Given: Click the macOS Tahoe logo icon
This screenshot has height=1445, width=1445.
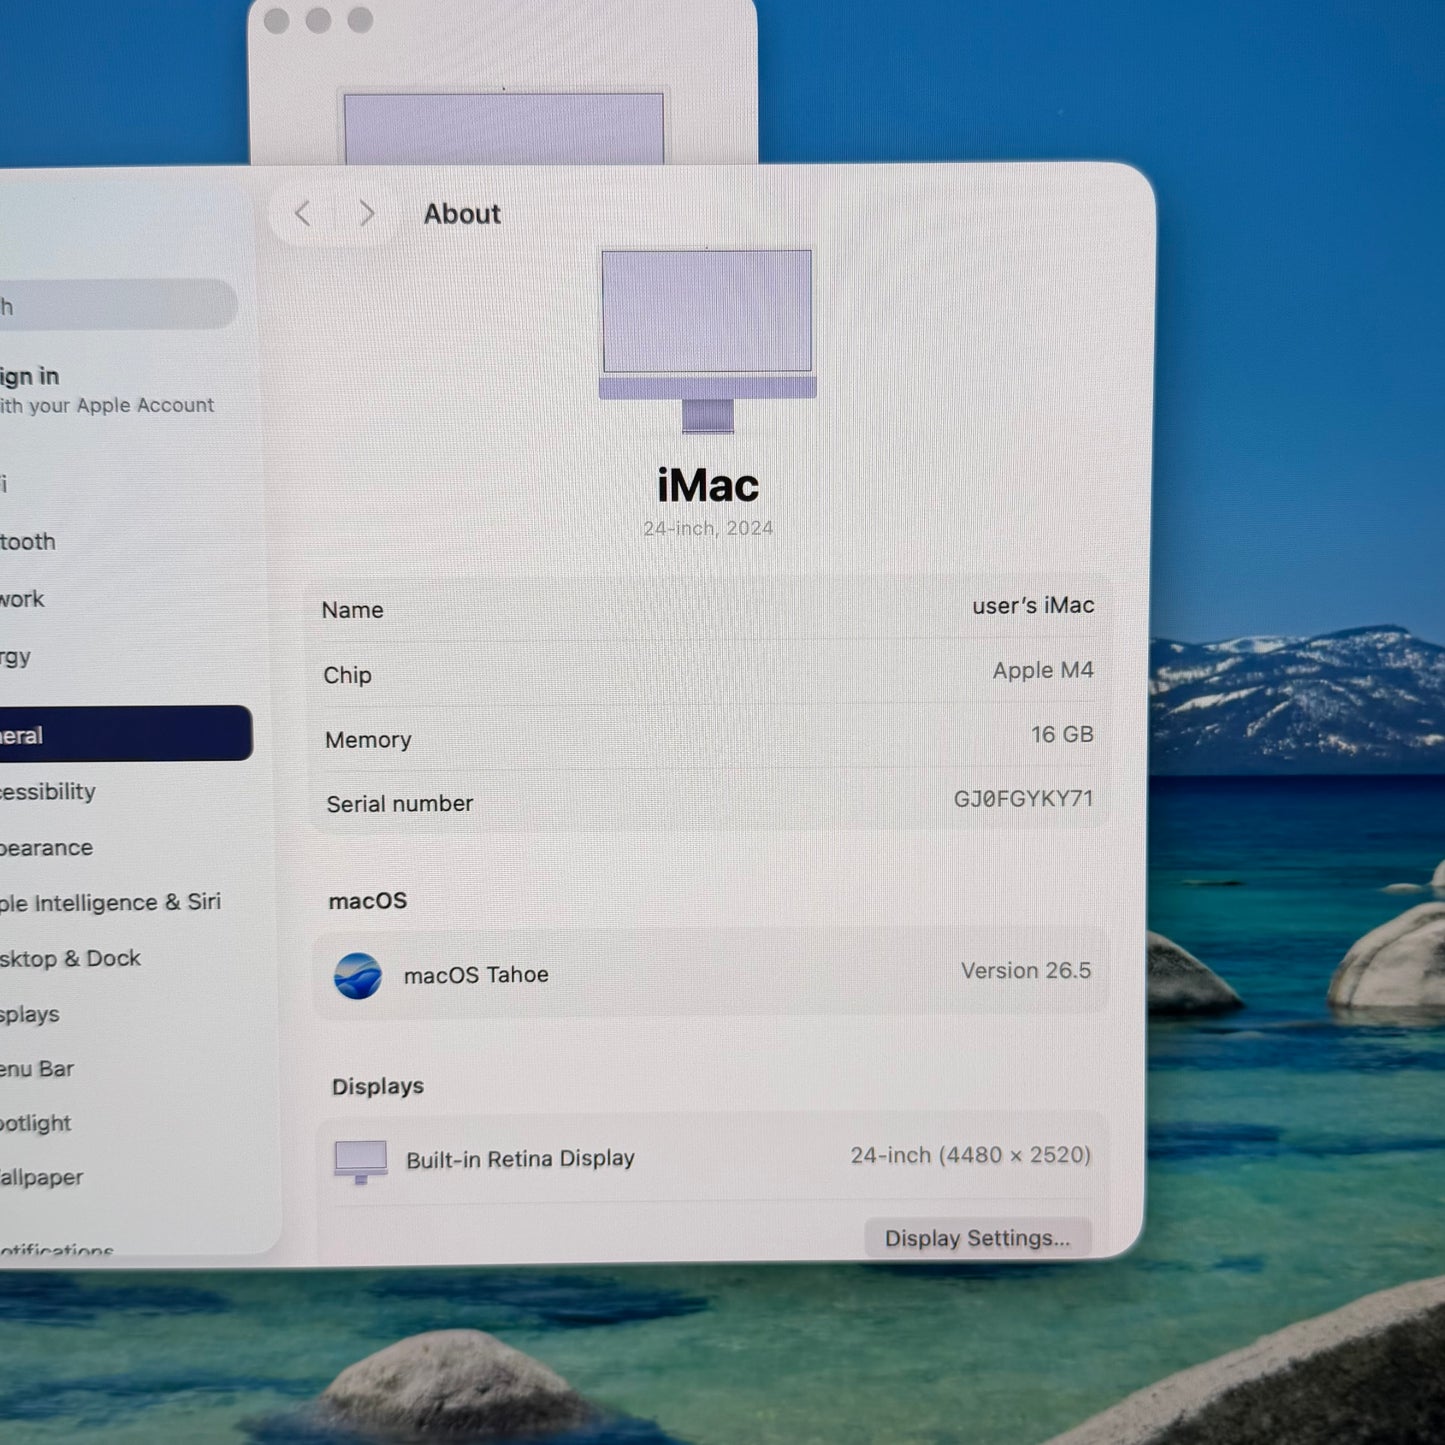Looking at the screenshot, I should point(358,976).
